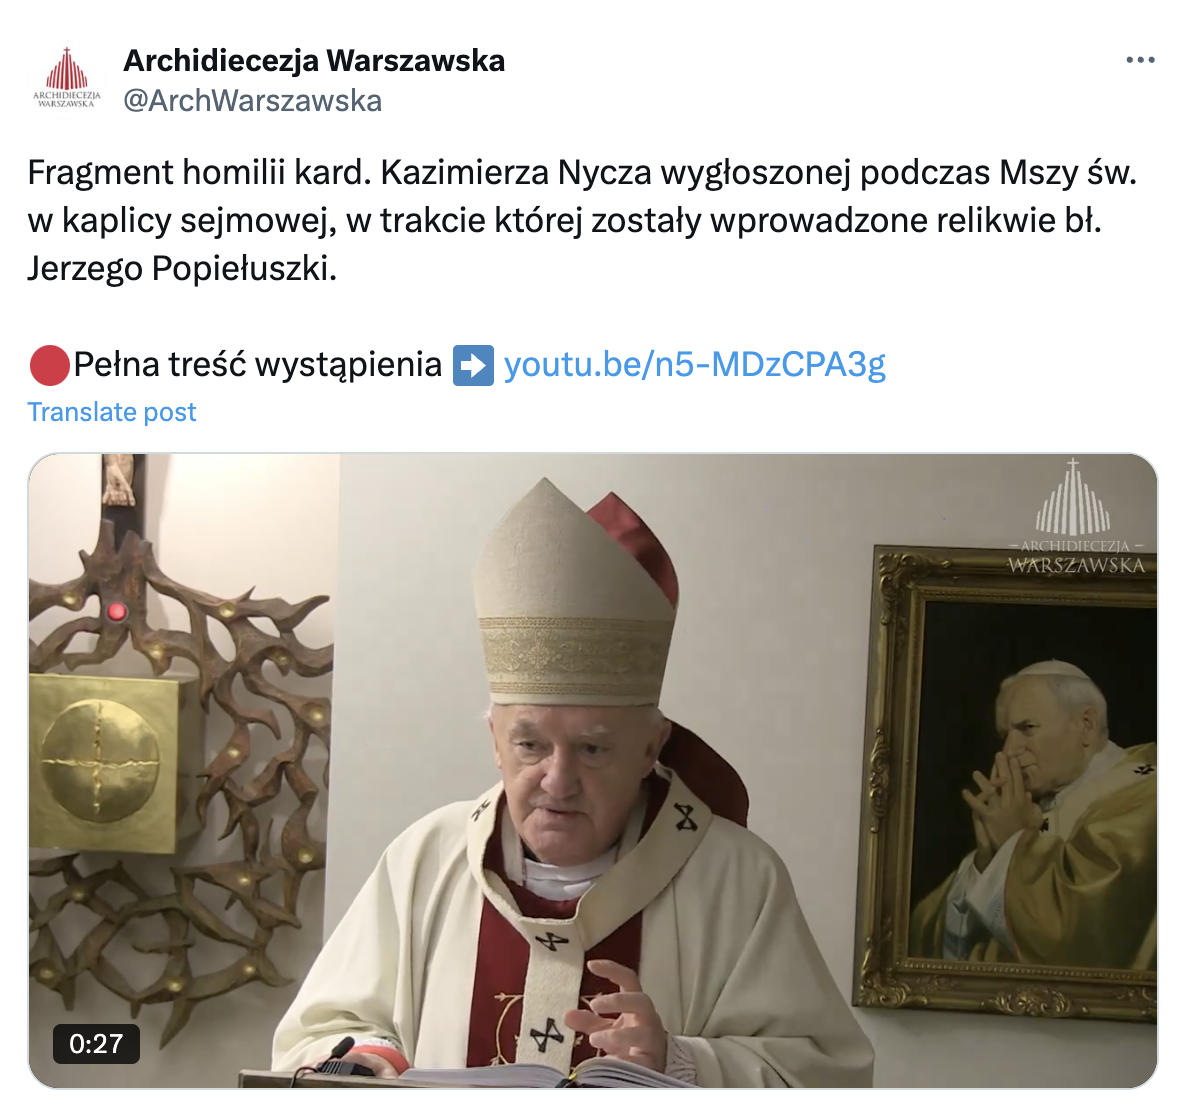
Task: Open Archidiecezja Warszawska display name
Action: coord(314,61)
